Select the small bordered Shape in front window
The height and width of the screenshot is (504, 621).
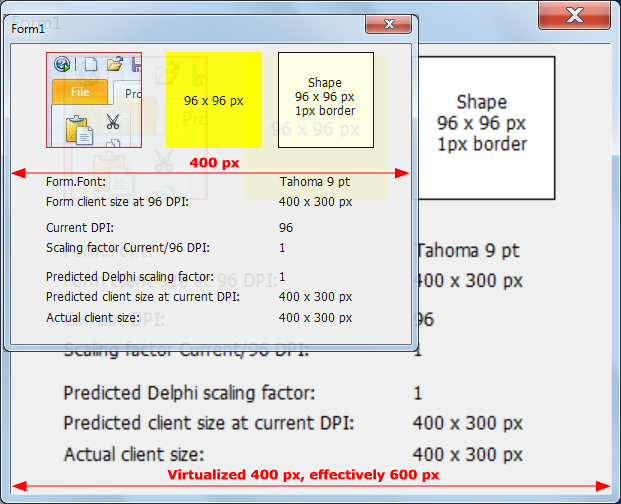pos(326,100)
